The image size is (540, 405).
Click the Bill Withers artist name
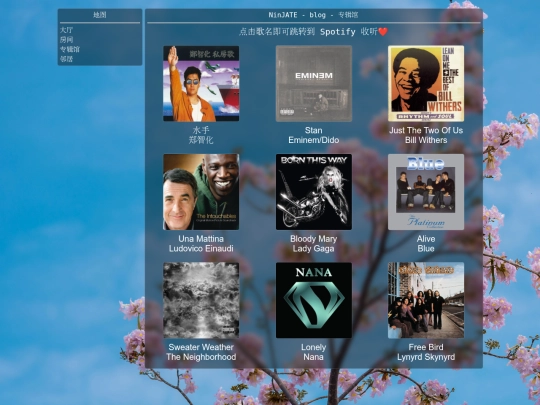point(426,140)
